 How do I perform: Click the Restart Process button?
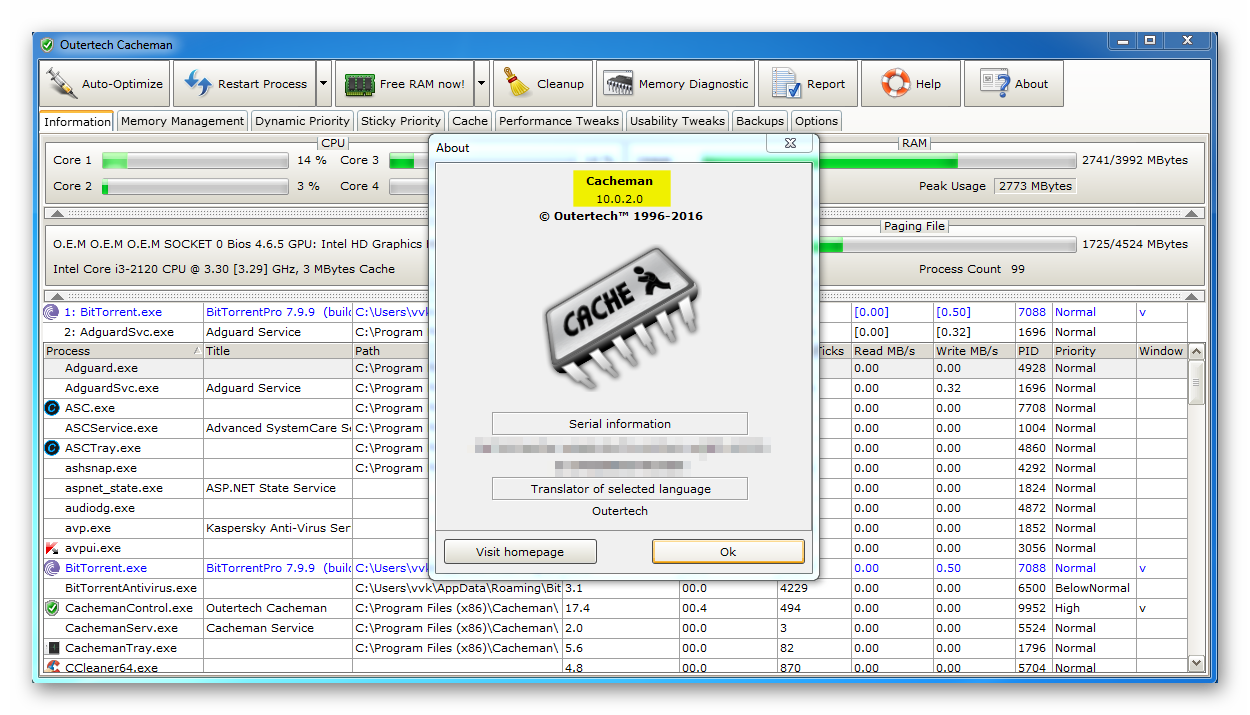coord(245,84)
